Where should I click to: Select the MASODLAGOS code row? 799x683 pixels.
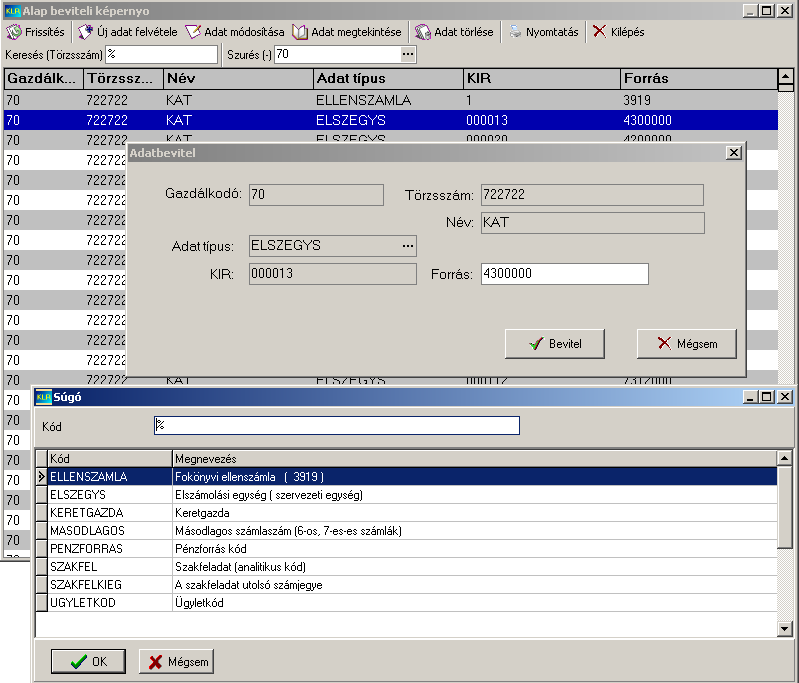coord(413,531)
